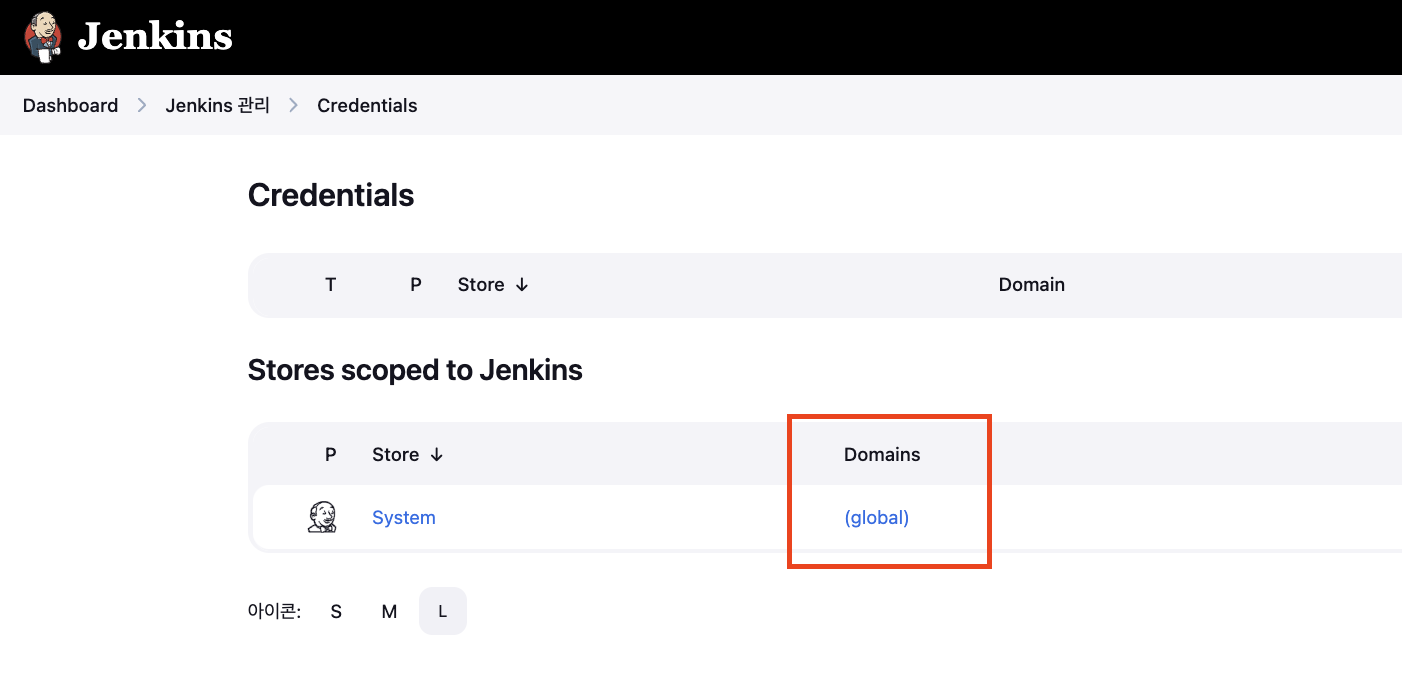Screen dimensions: 1402x684
Task: Set icon size to S
Action: (x=336, y=611)
